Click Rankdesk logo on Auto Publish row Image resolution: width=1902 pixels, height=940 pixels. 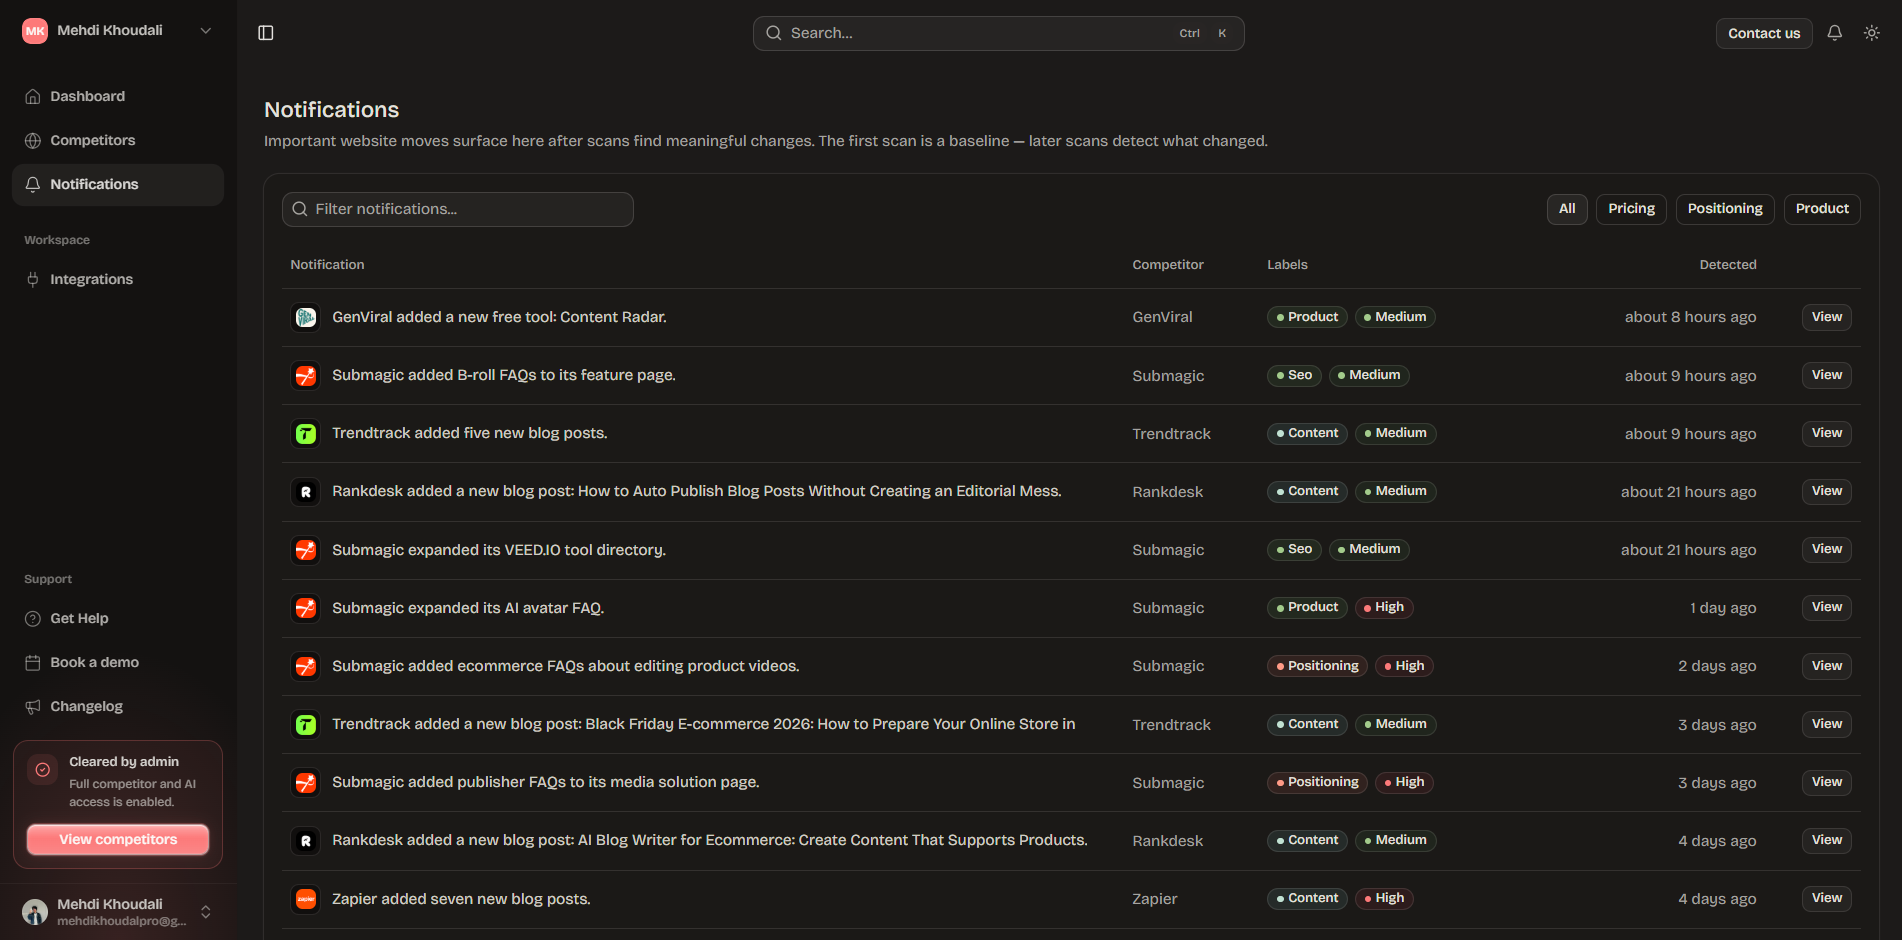tap(306, 492)
